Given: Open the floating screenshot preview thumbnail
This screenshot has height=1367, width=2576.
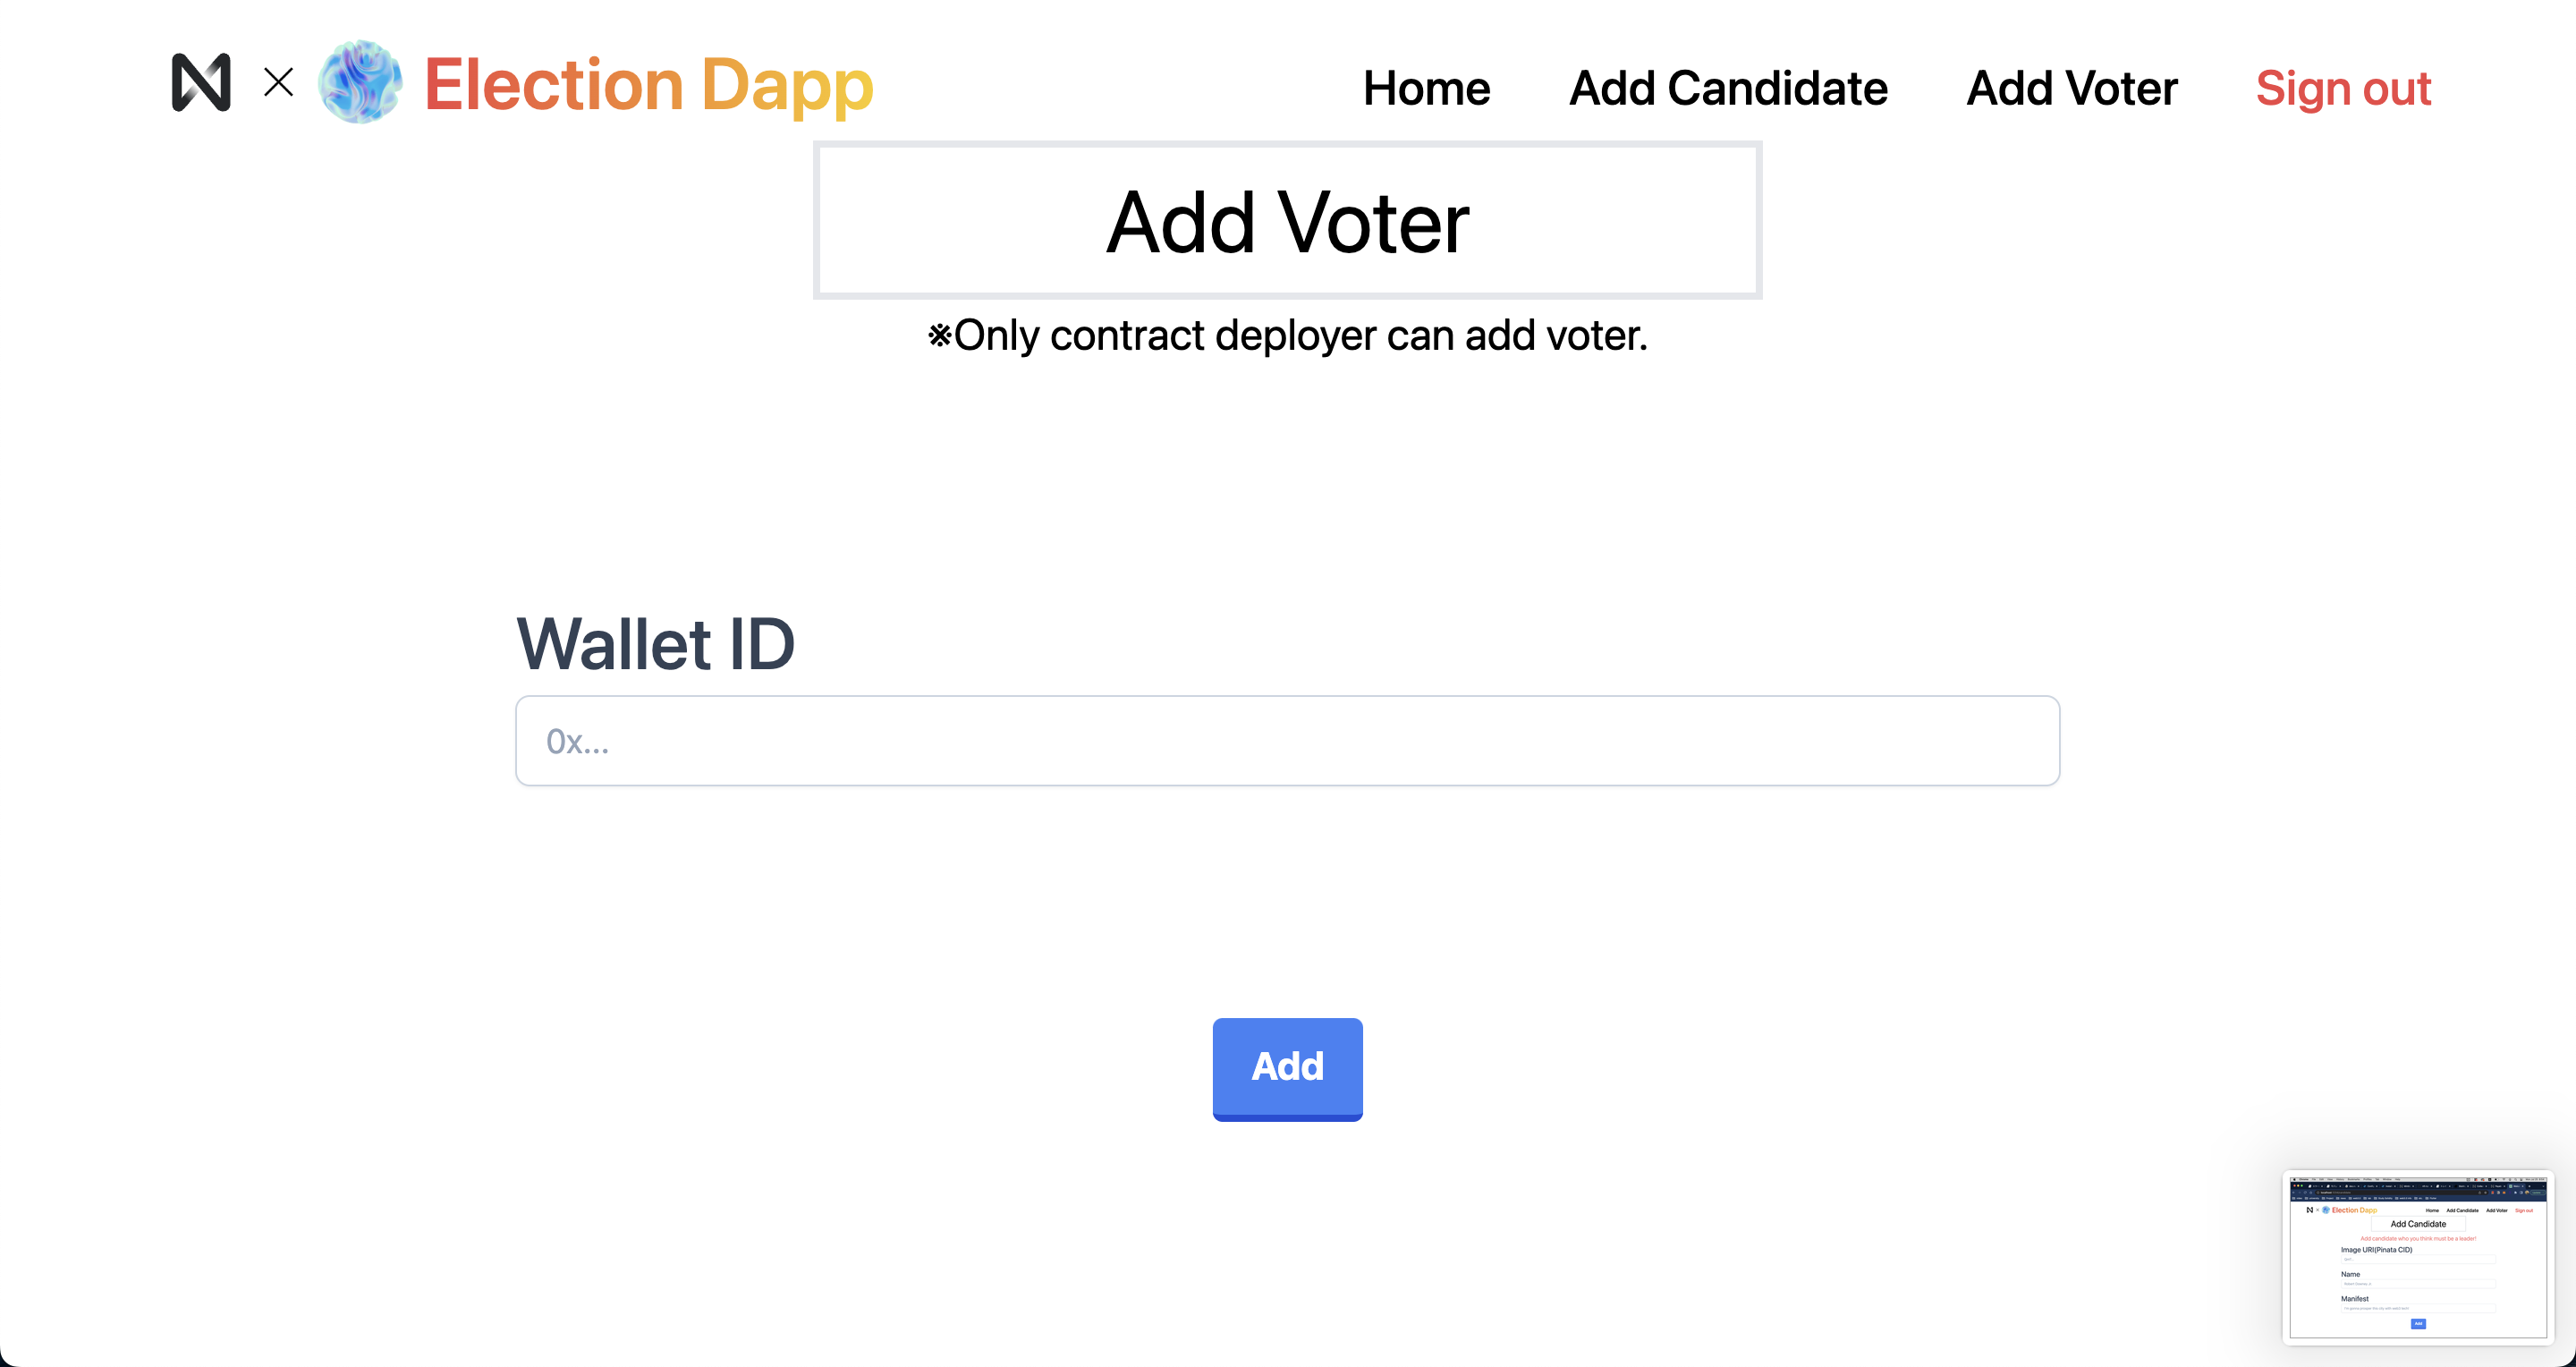Looking at the screenshot, I should point(2418,1257).
